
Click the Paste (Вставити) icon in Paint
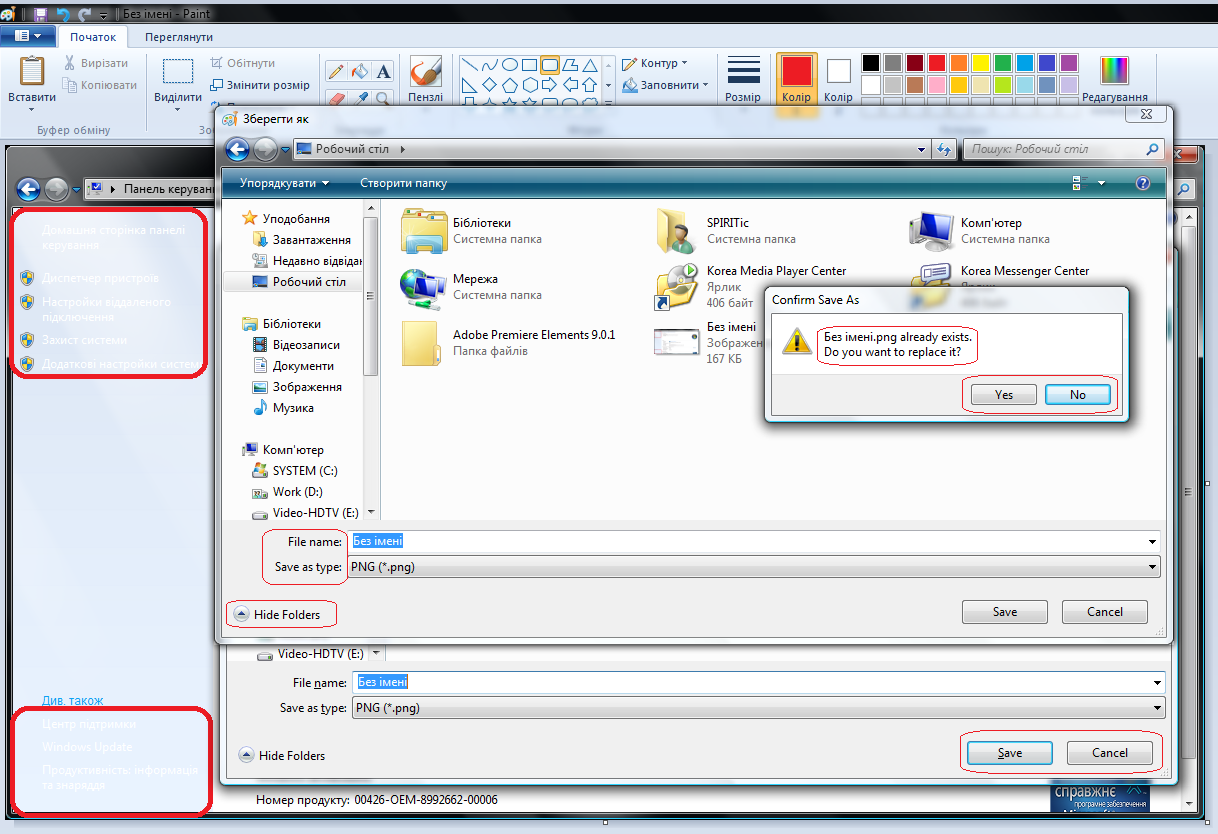[32, 71]
